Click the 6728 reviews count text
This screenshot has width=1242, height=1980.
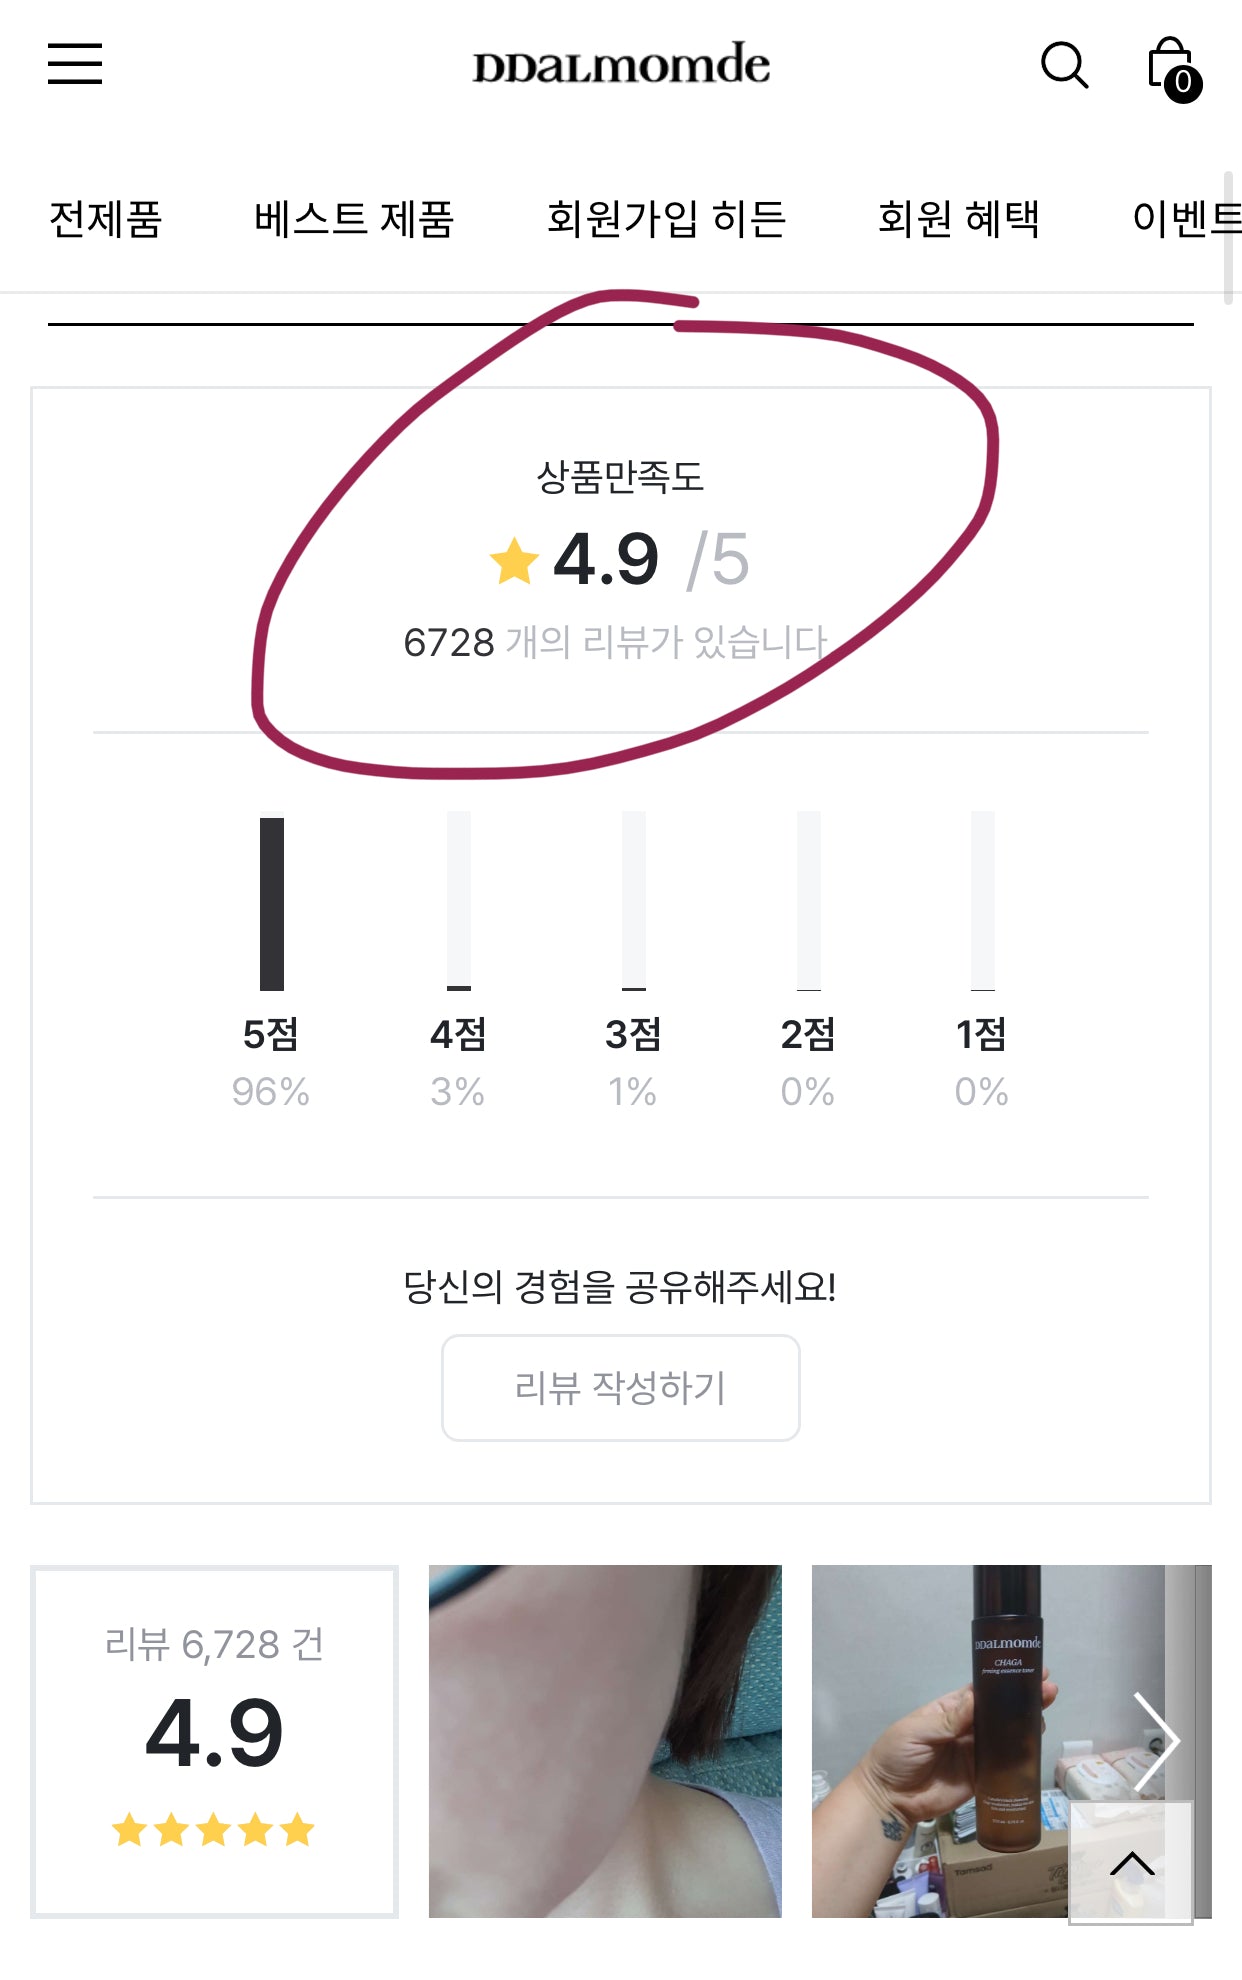coord(615,642)
